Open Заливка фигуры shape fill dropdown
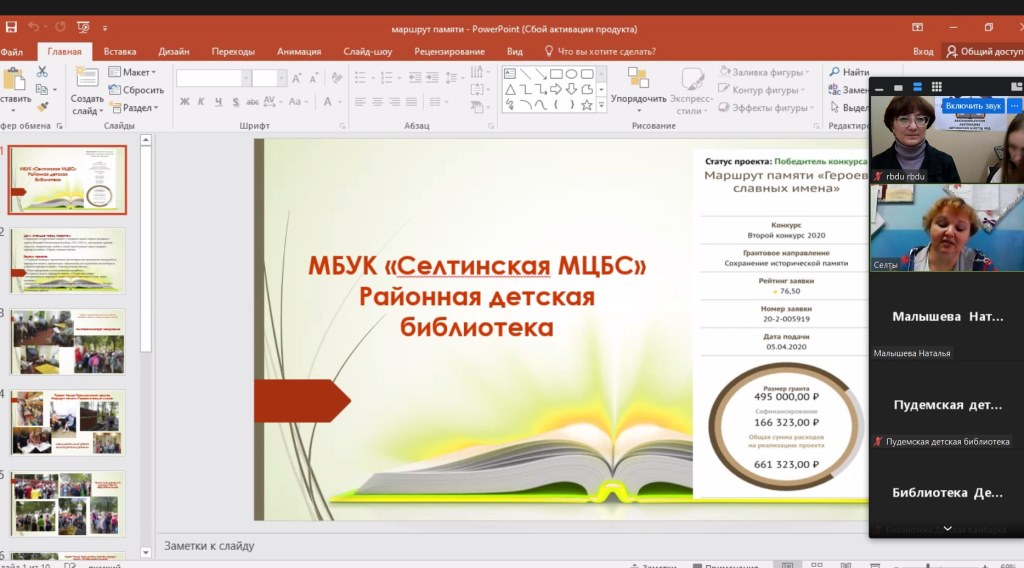 [764, 72]
